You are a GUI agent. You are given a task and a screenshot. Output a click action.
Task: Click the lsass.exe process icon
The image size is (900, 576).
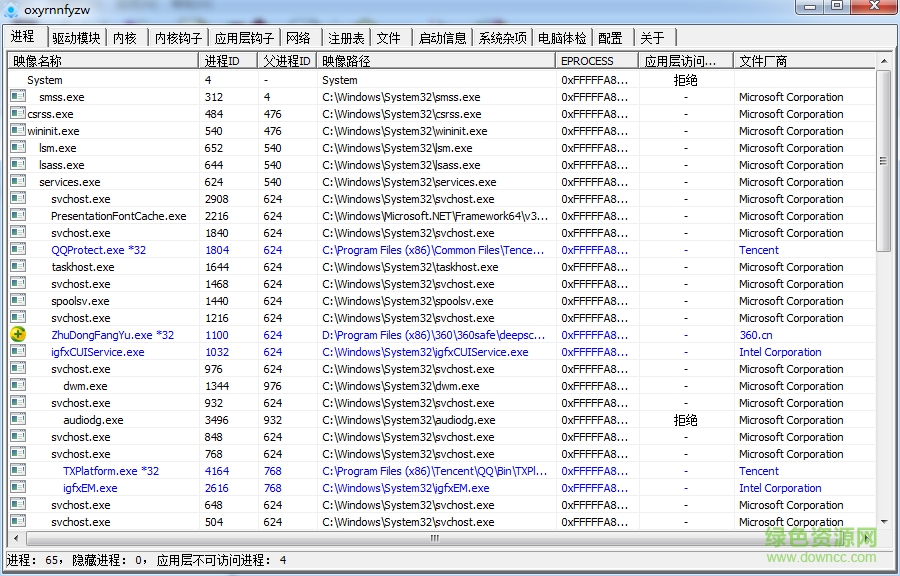(x=17, y=165)
